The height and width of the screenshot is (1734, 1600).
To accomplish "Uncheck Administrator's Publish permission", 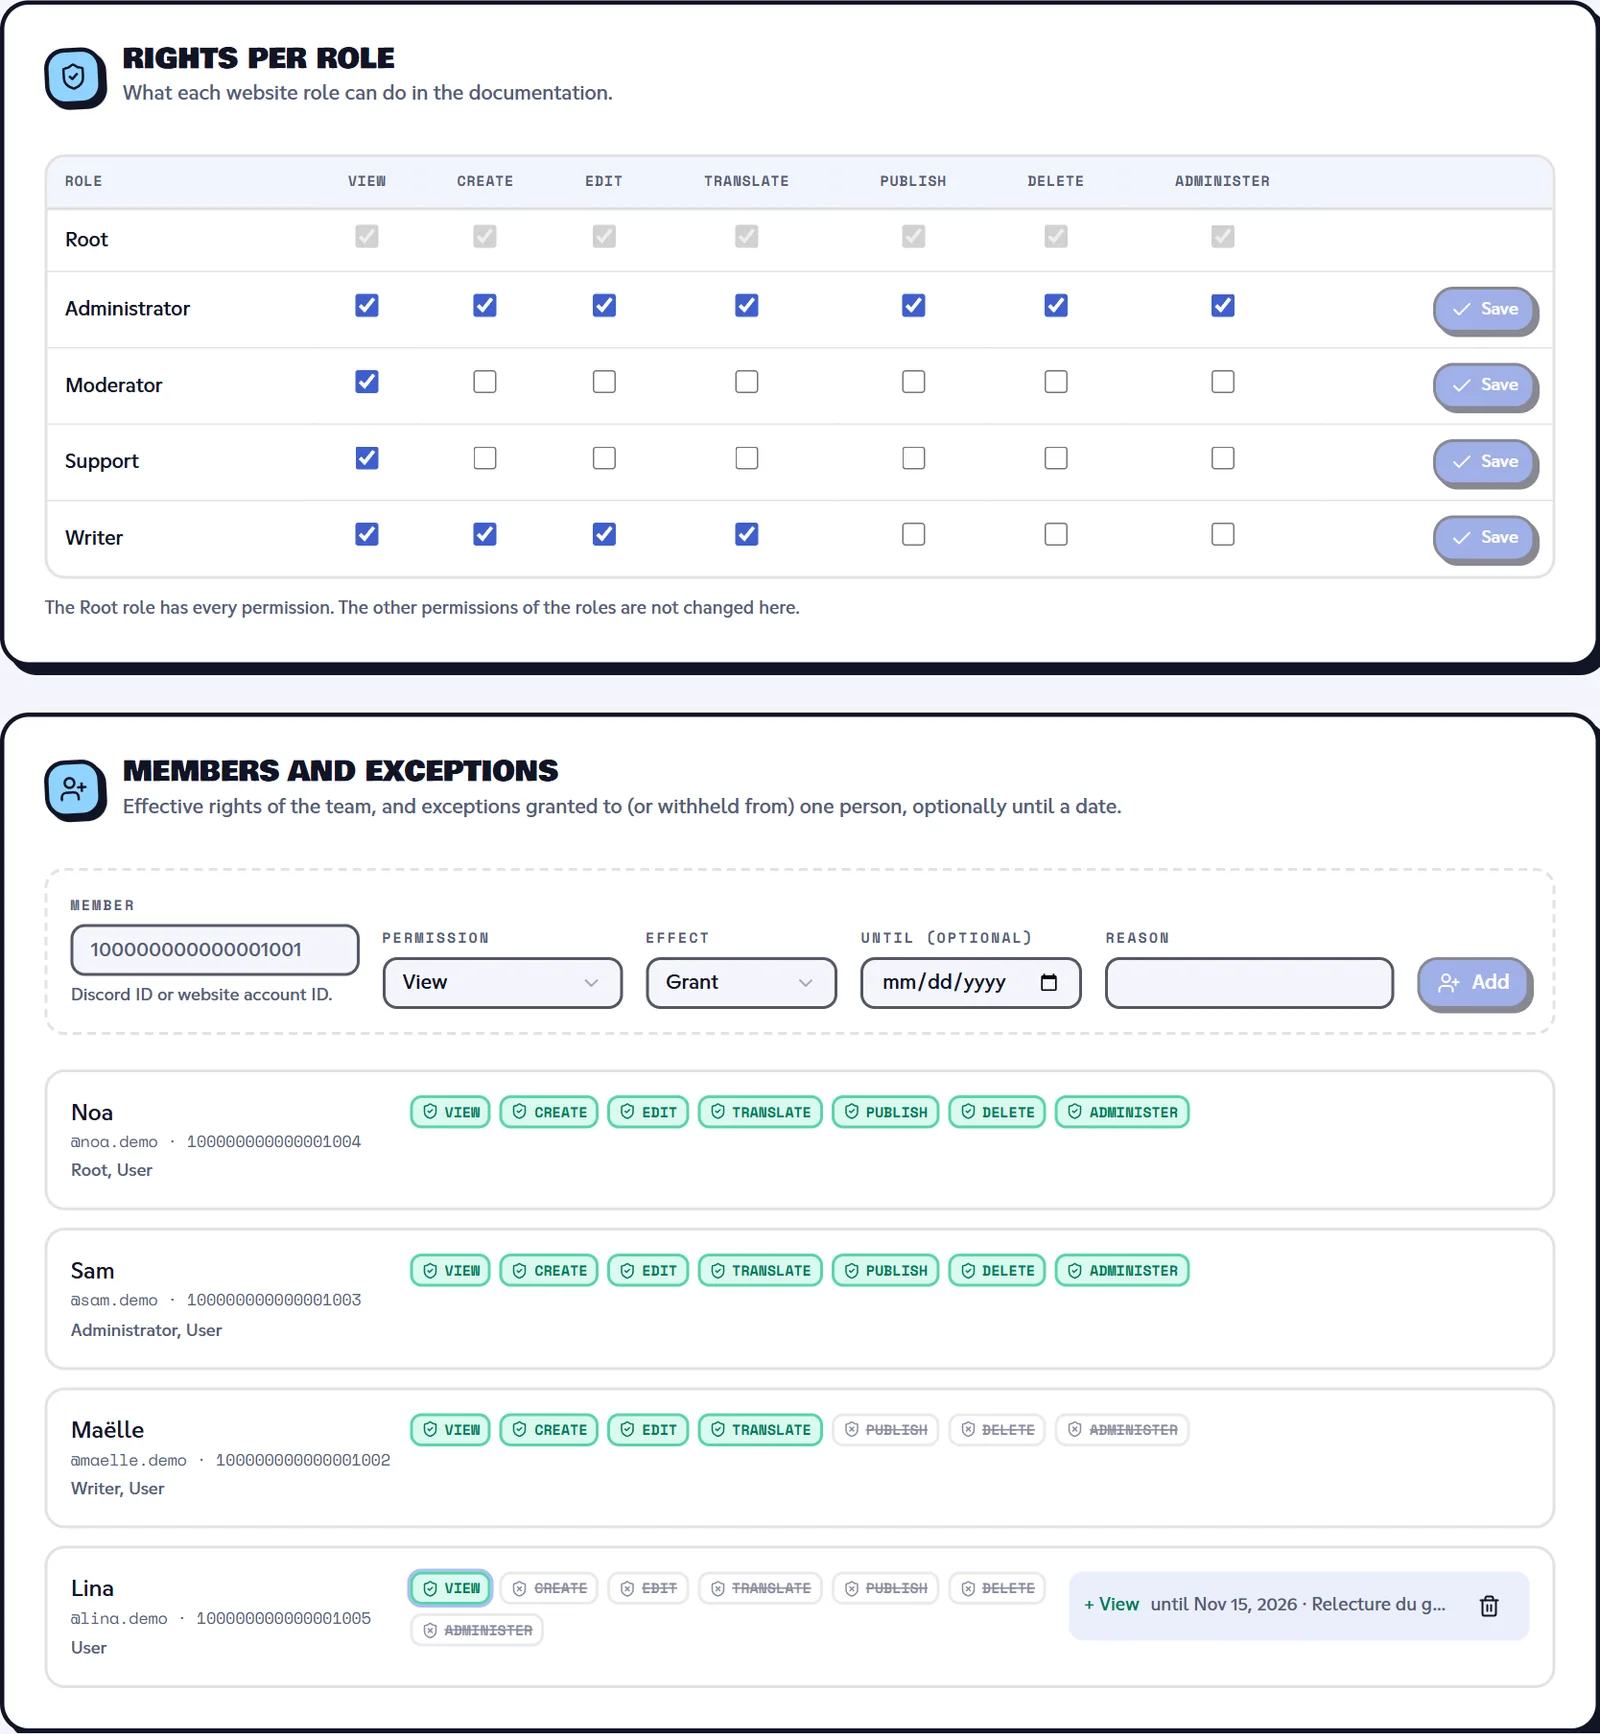I will point(913,306).
